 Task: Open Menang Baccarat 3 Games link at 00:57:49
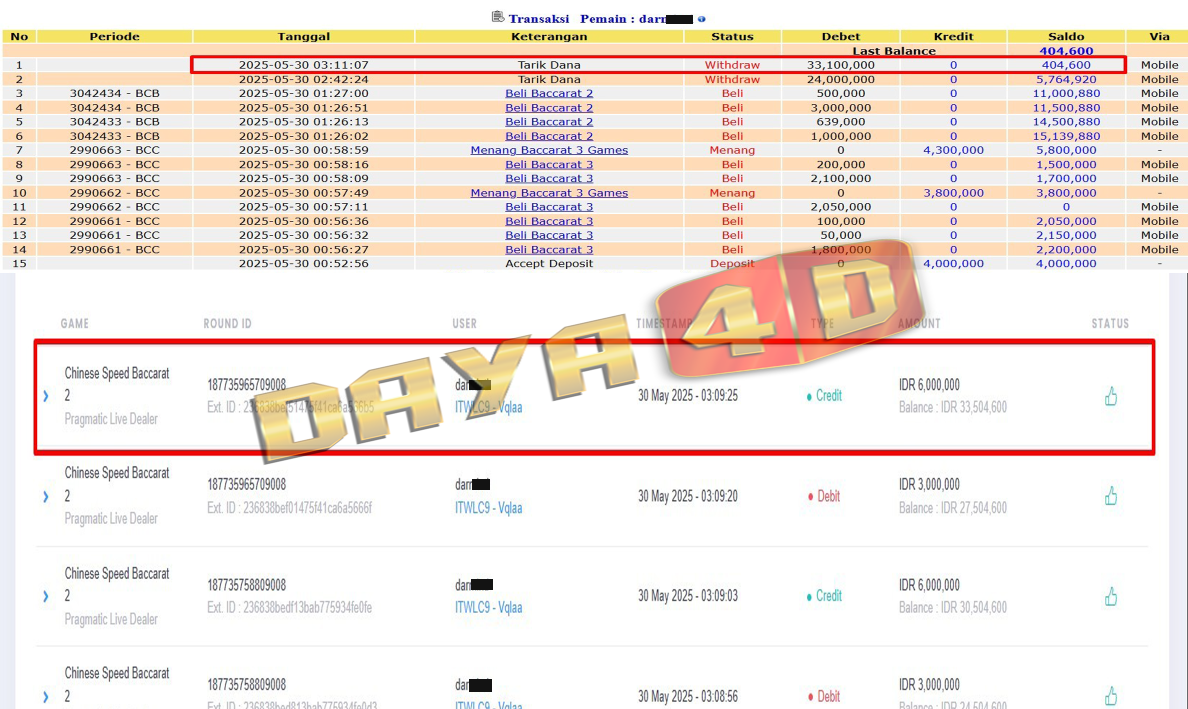[x=549, y=192]
